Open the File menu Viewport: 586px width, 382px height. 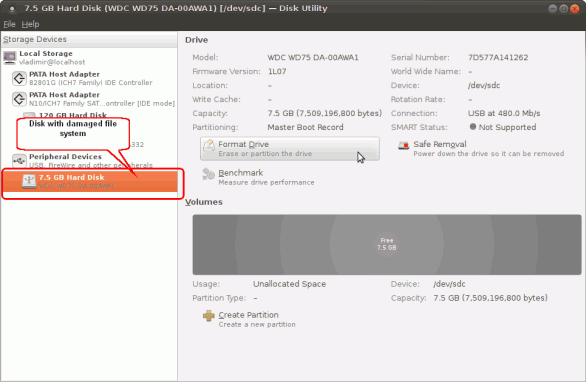coord(9,24)
